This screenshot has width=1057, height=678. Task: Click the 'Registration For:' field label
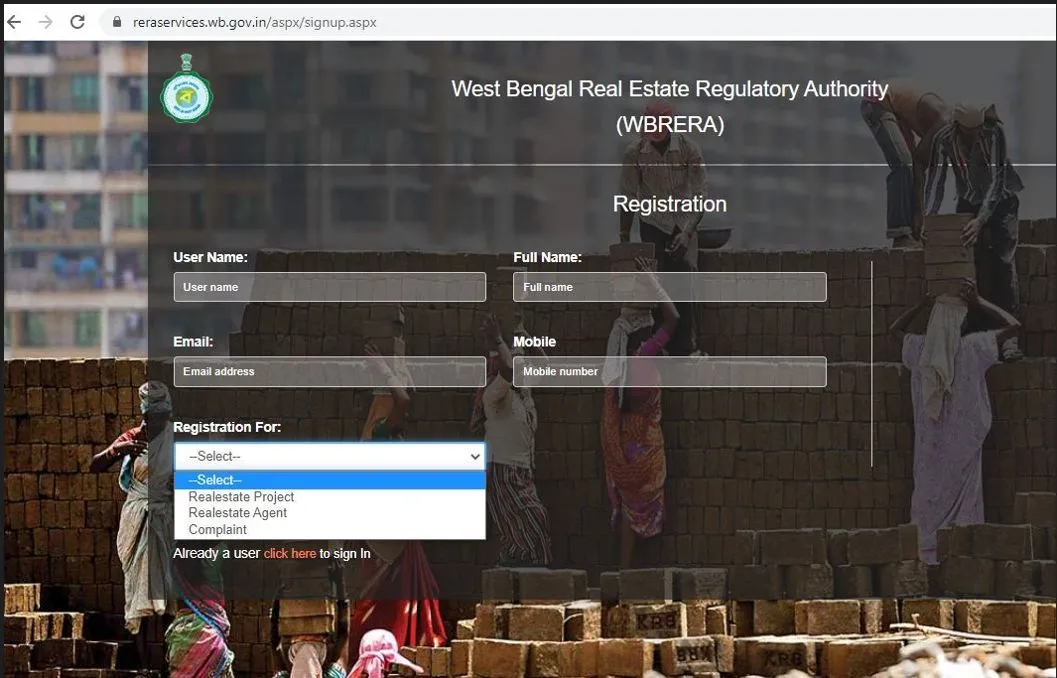228,426
